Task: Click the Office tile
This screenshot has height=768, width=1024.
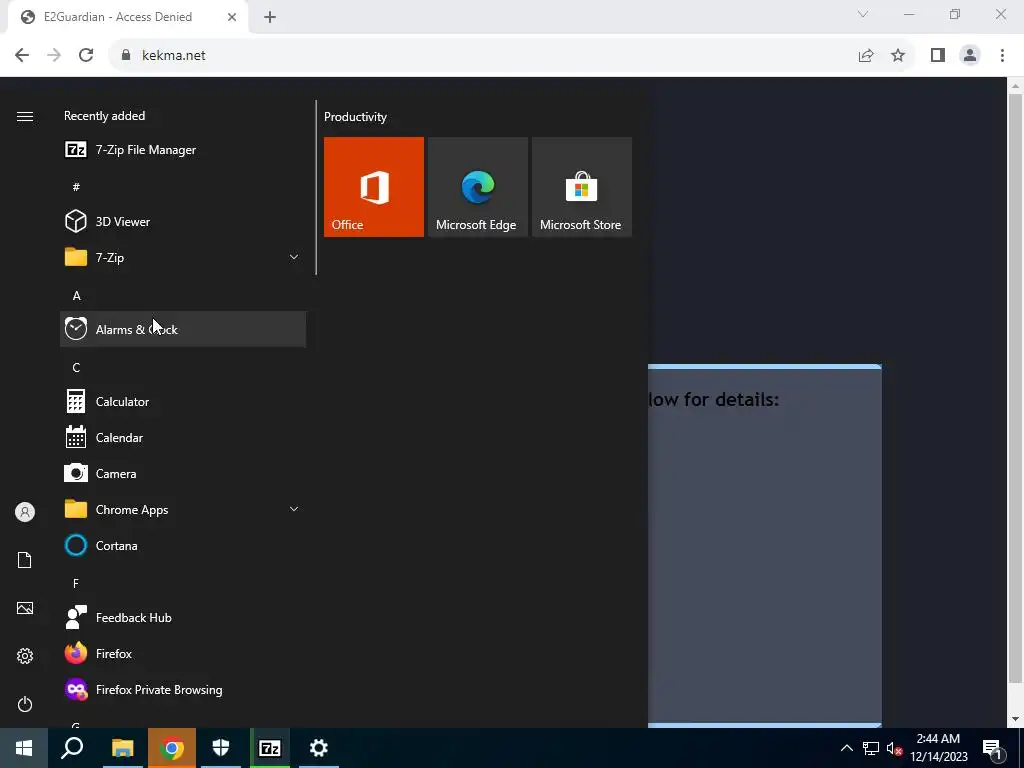Action: (374, 187)
